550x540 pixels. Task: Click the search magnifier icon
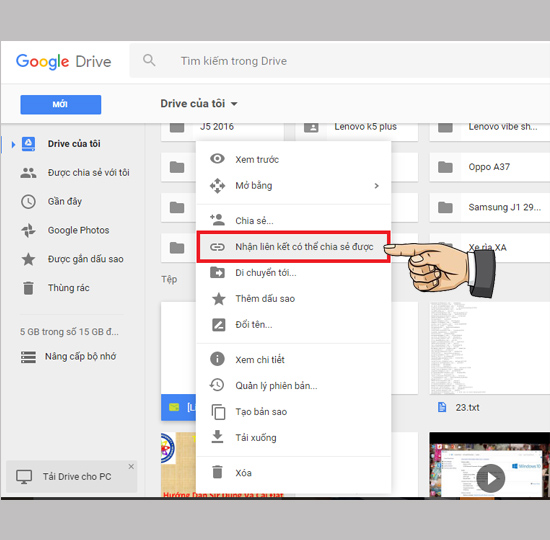pos(149,60)
